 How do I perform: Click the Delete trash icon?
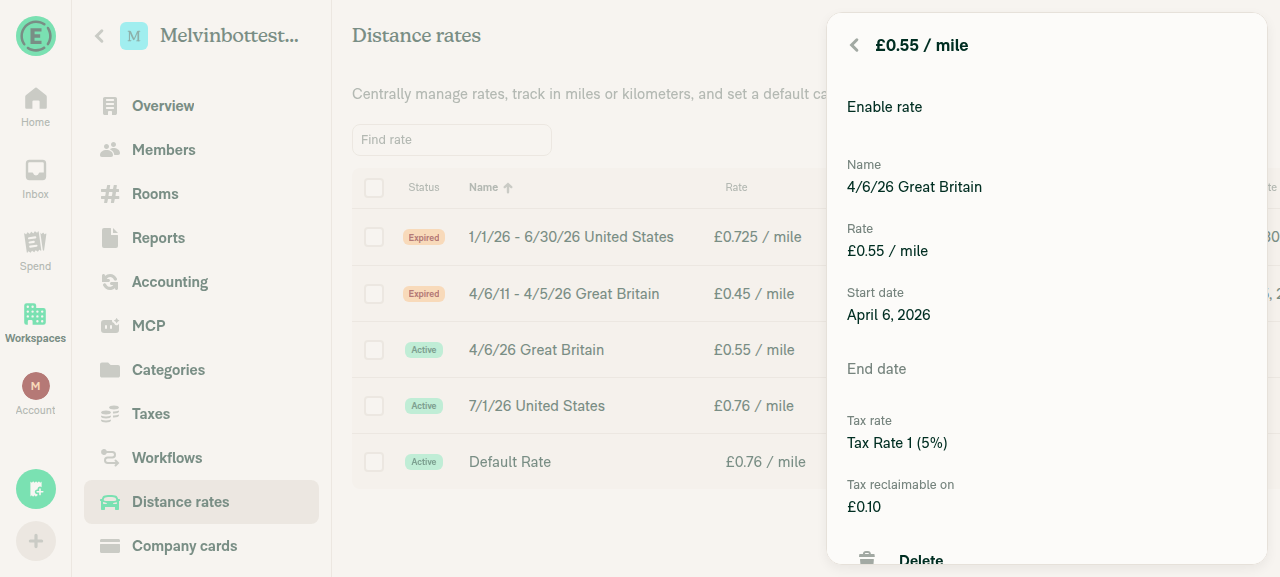click(867, 560)
